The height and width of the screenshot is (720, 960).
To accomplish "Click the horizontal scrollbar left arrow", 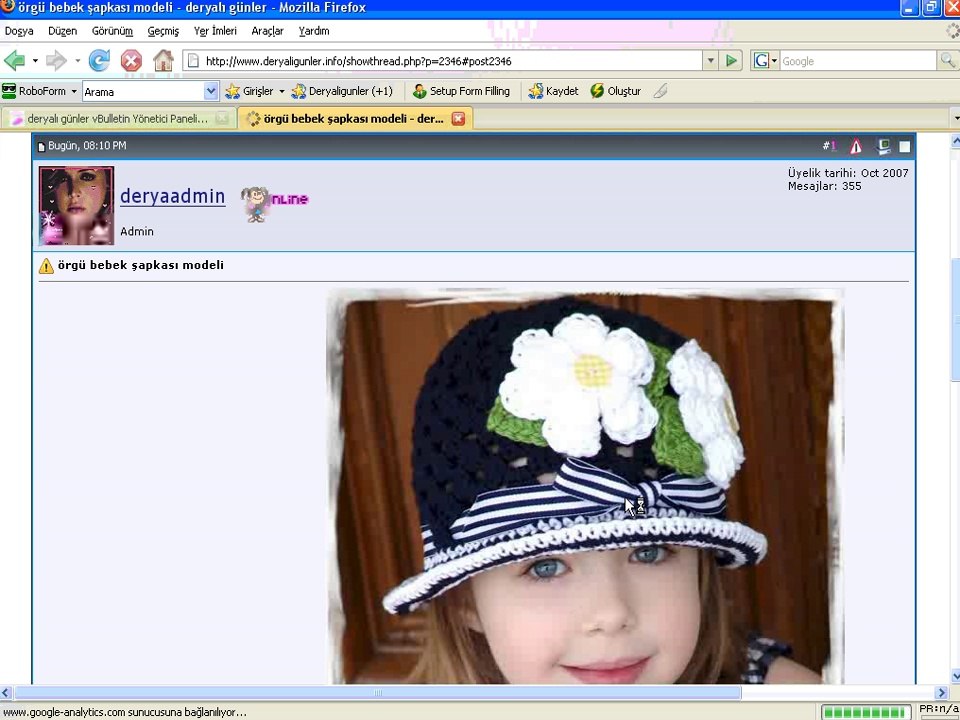I will [x=6, y=692].
